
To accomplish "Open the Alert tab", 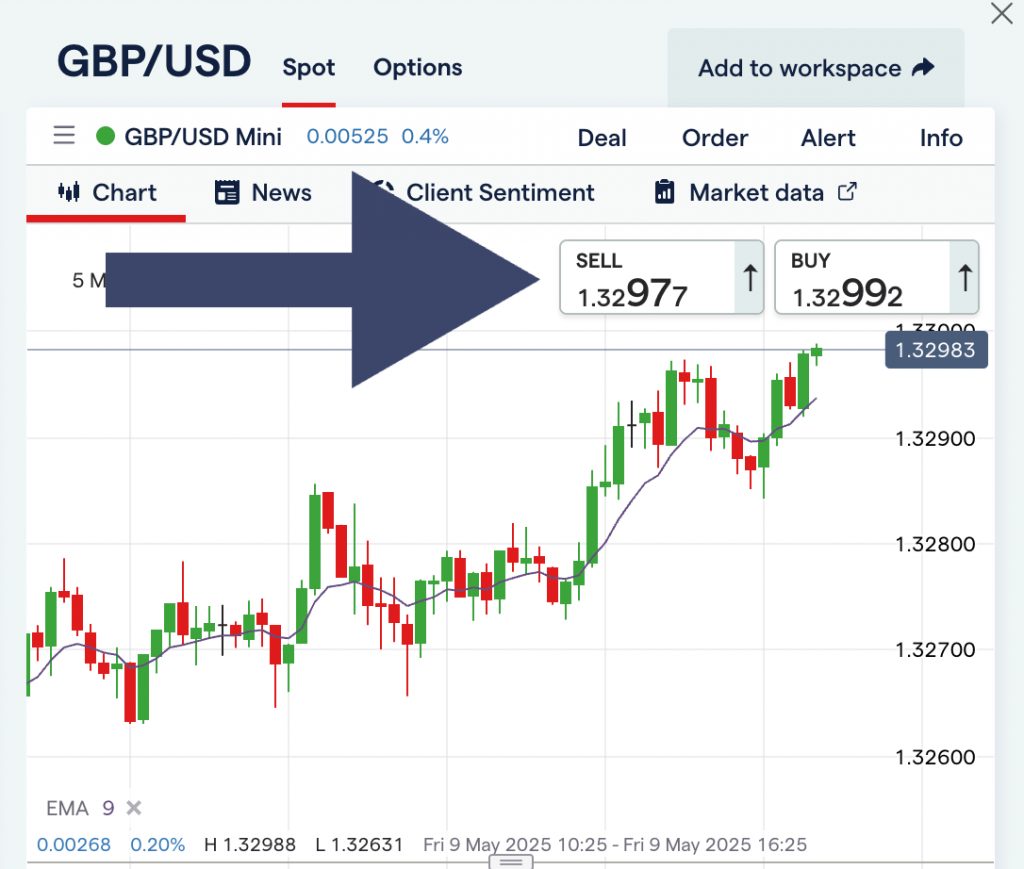I will (828, 138).
